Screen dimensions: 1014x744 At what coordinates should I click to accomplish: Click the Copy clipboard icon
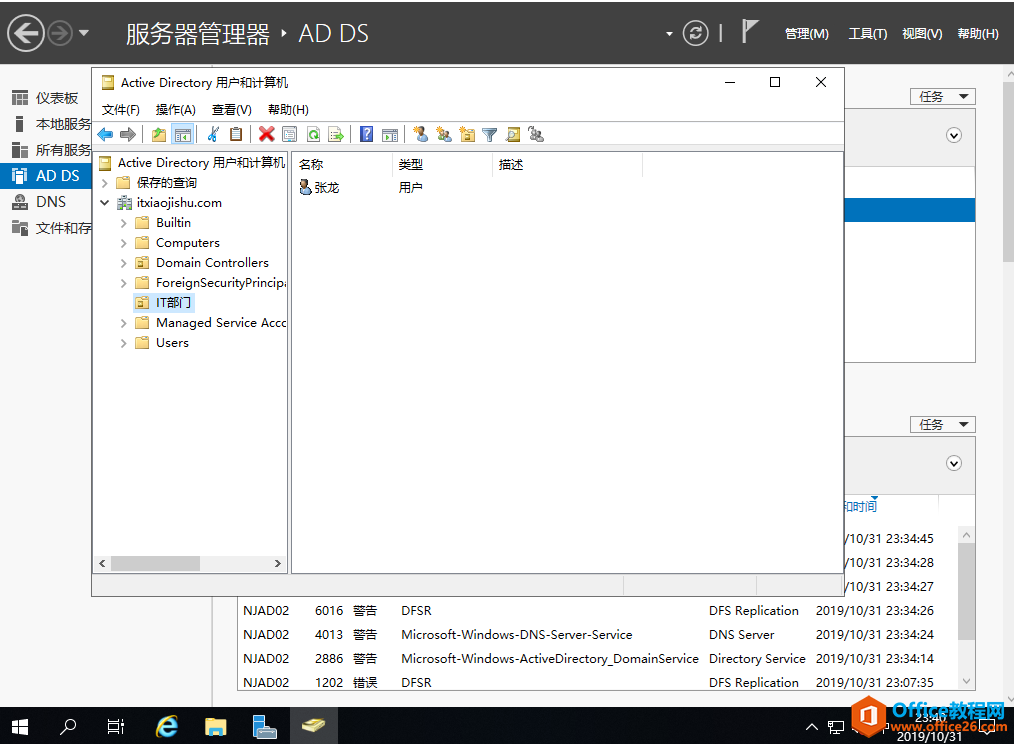(x=236, y=135)
